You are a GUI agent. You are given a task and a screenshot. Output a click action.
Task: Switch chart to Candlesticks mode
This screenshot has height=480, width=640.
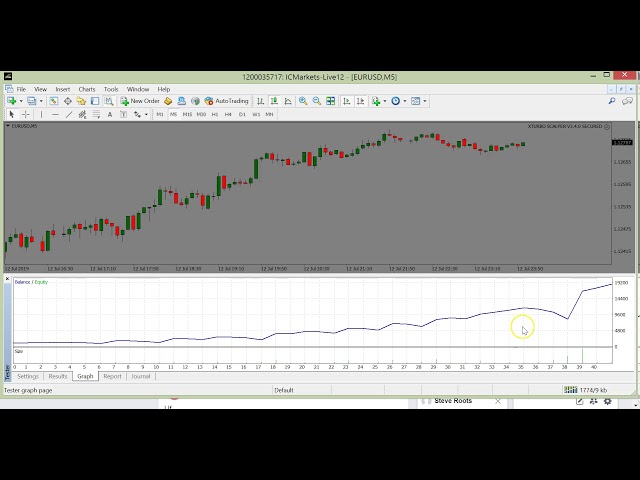274,101
